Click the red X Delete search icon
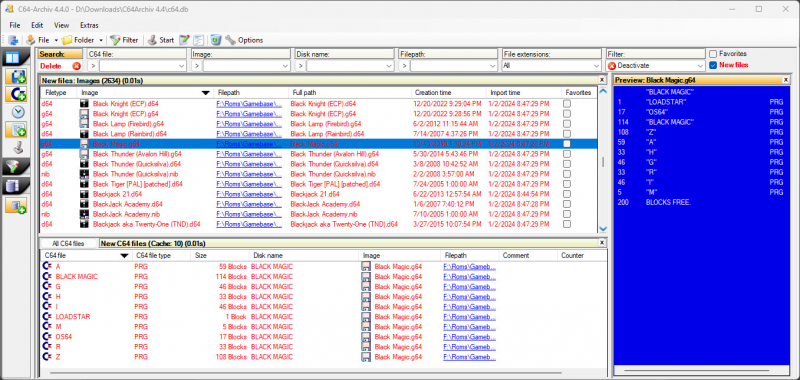This screenshot has width=800, height=380. point(77,66)
